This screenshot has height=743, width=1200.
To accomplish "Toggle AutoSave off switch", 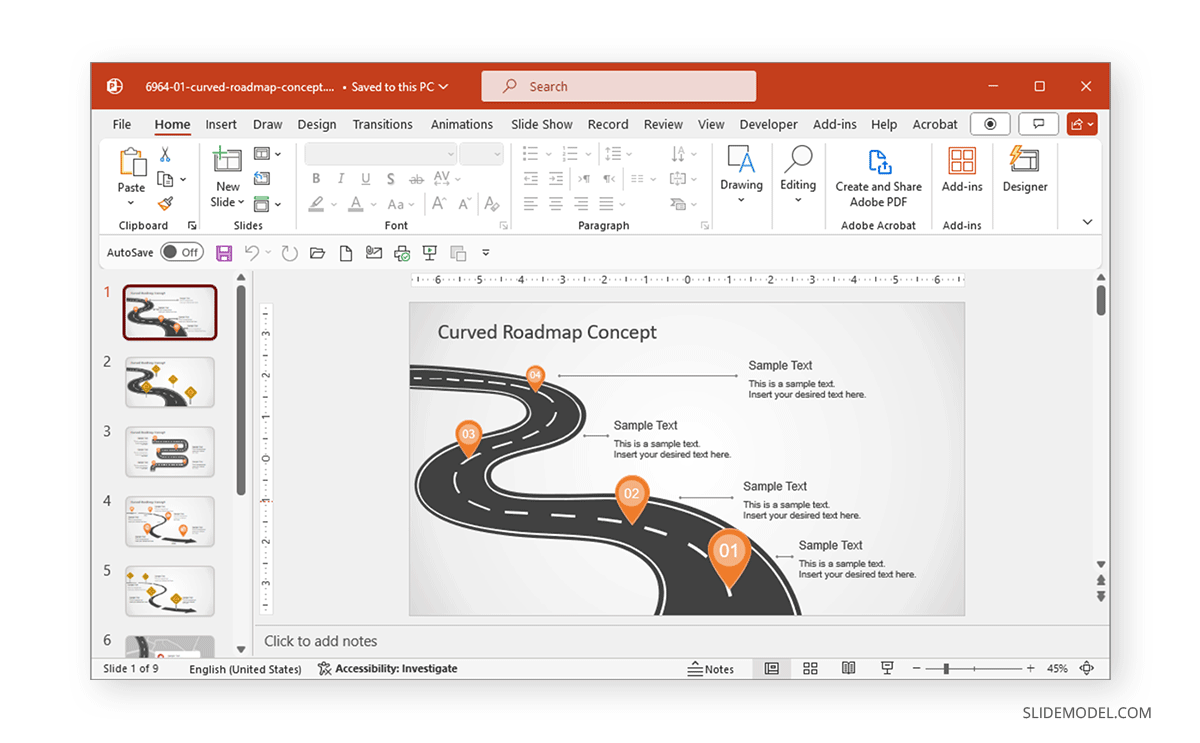I will click(180, 251).
